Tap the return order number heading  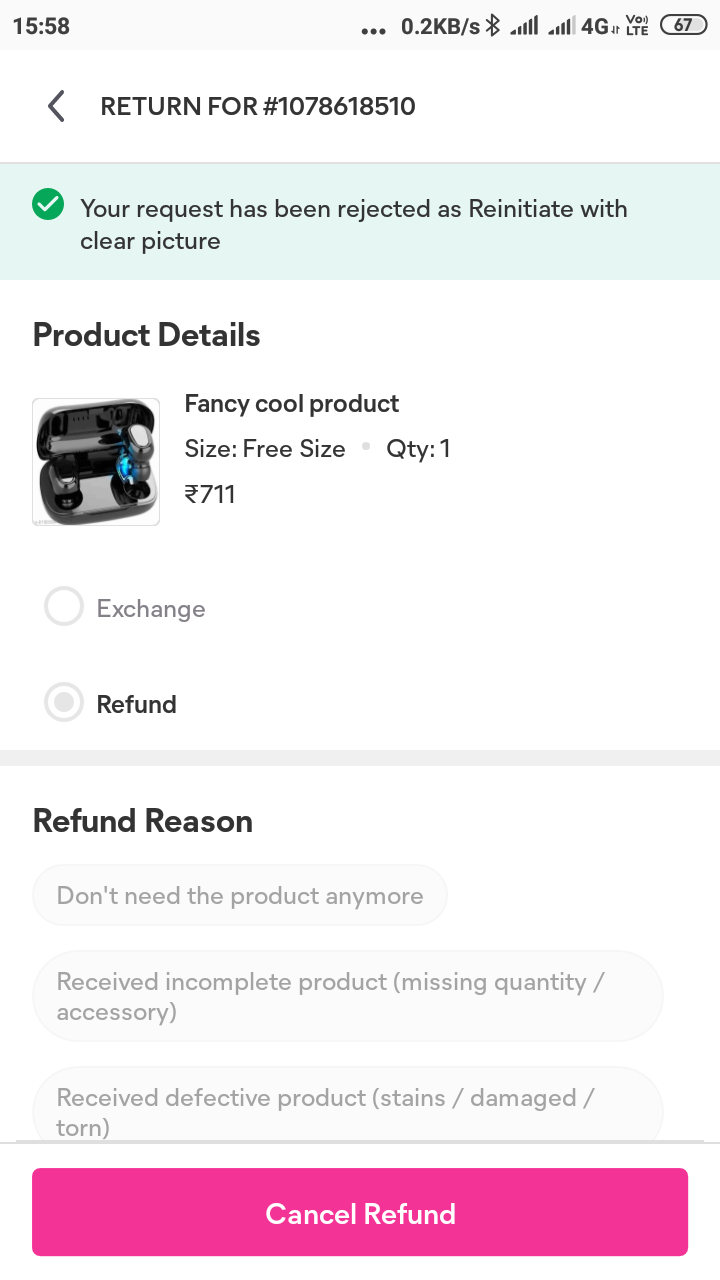pos(258,106)
